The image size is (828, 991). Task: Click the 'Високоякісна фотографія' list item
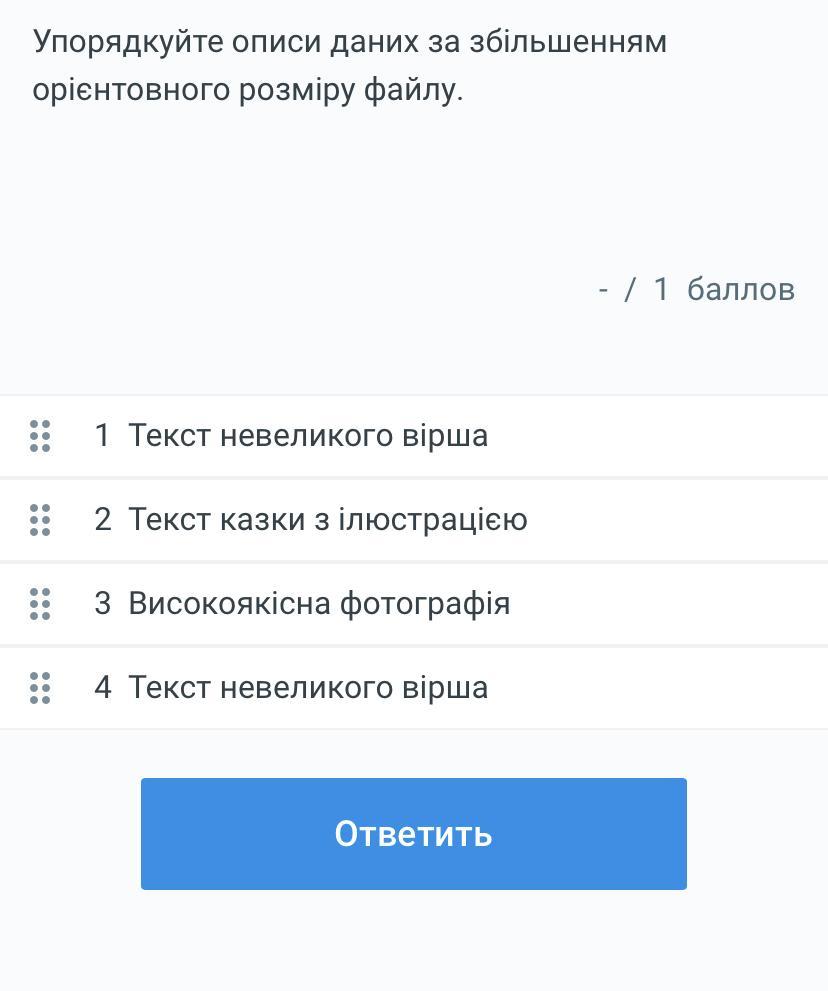(x=414, y=604)
